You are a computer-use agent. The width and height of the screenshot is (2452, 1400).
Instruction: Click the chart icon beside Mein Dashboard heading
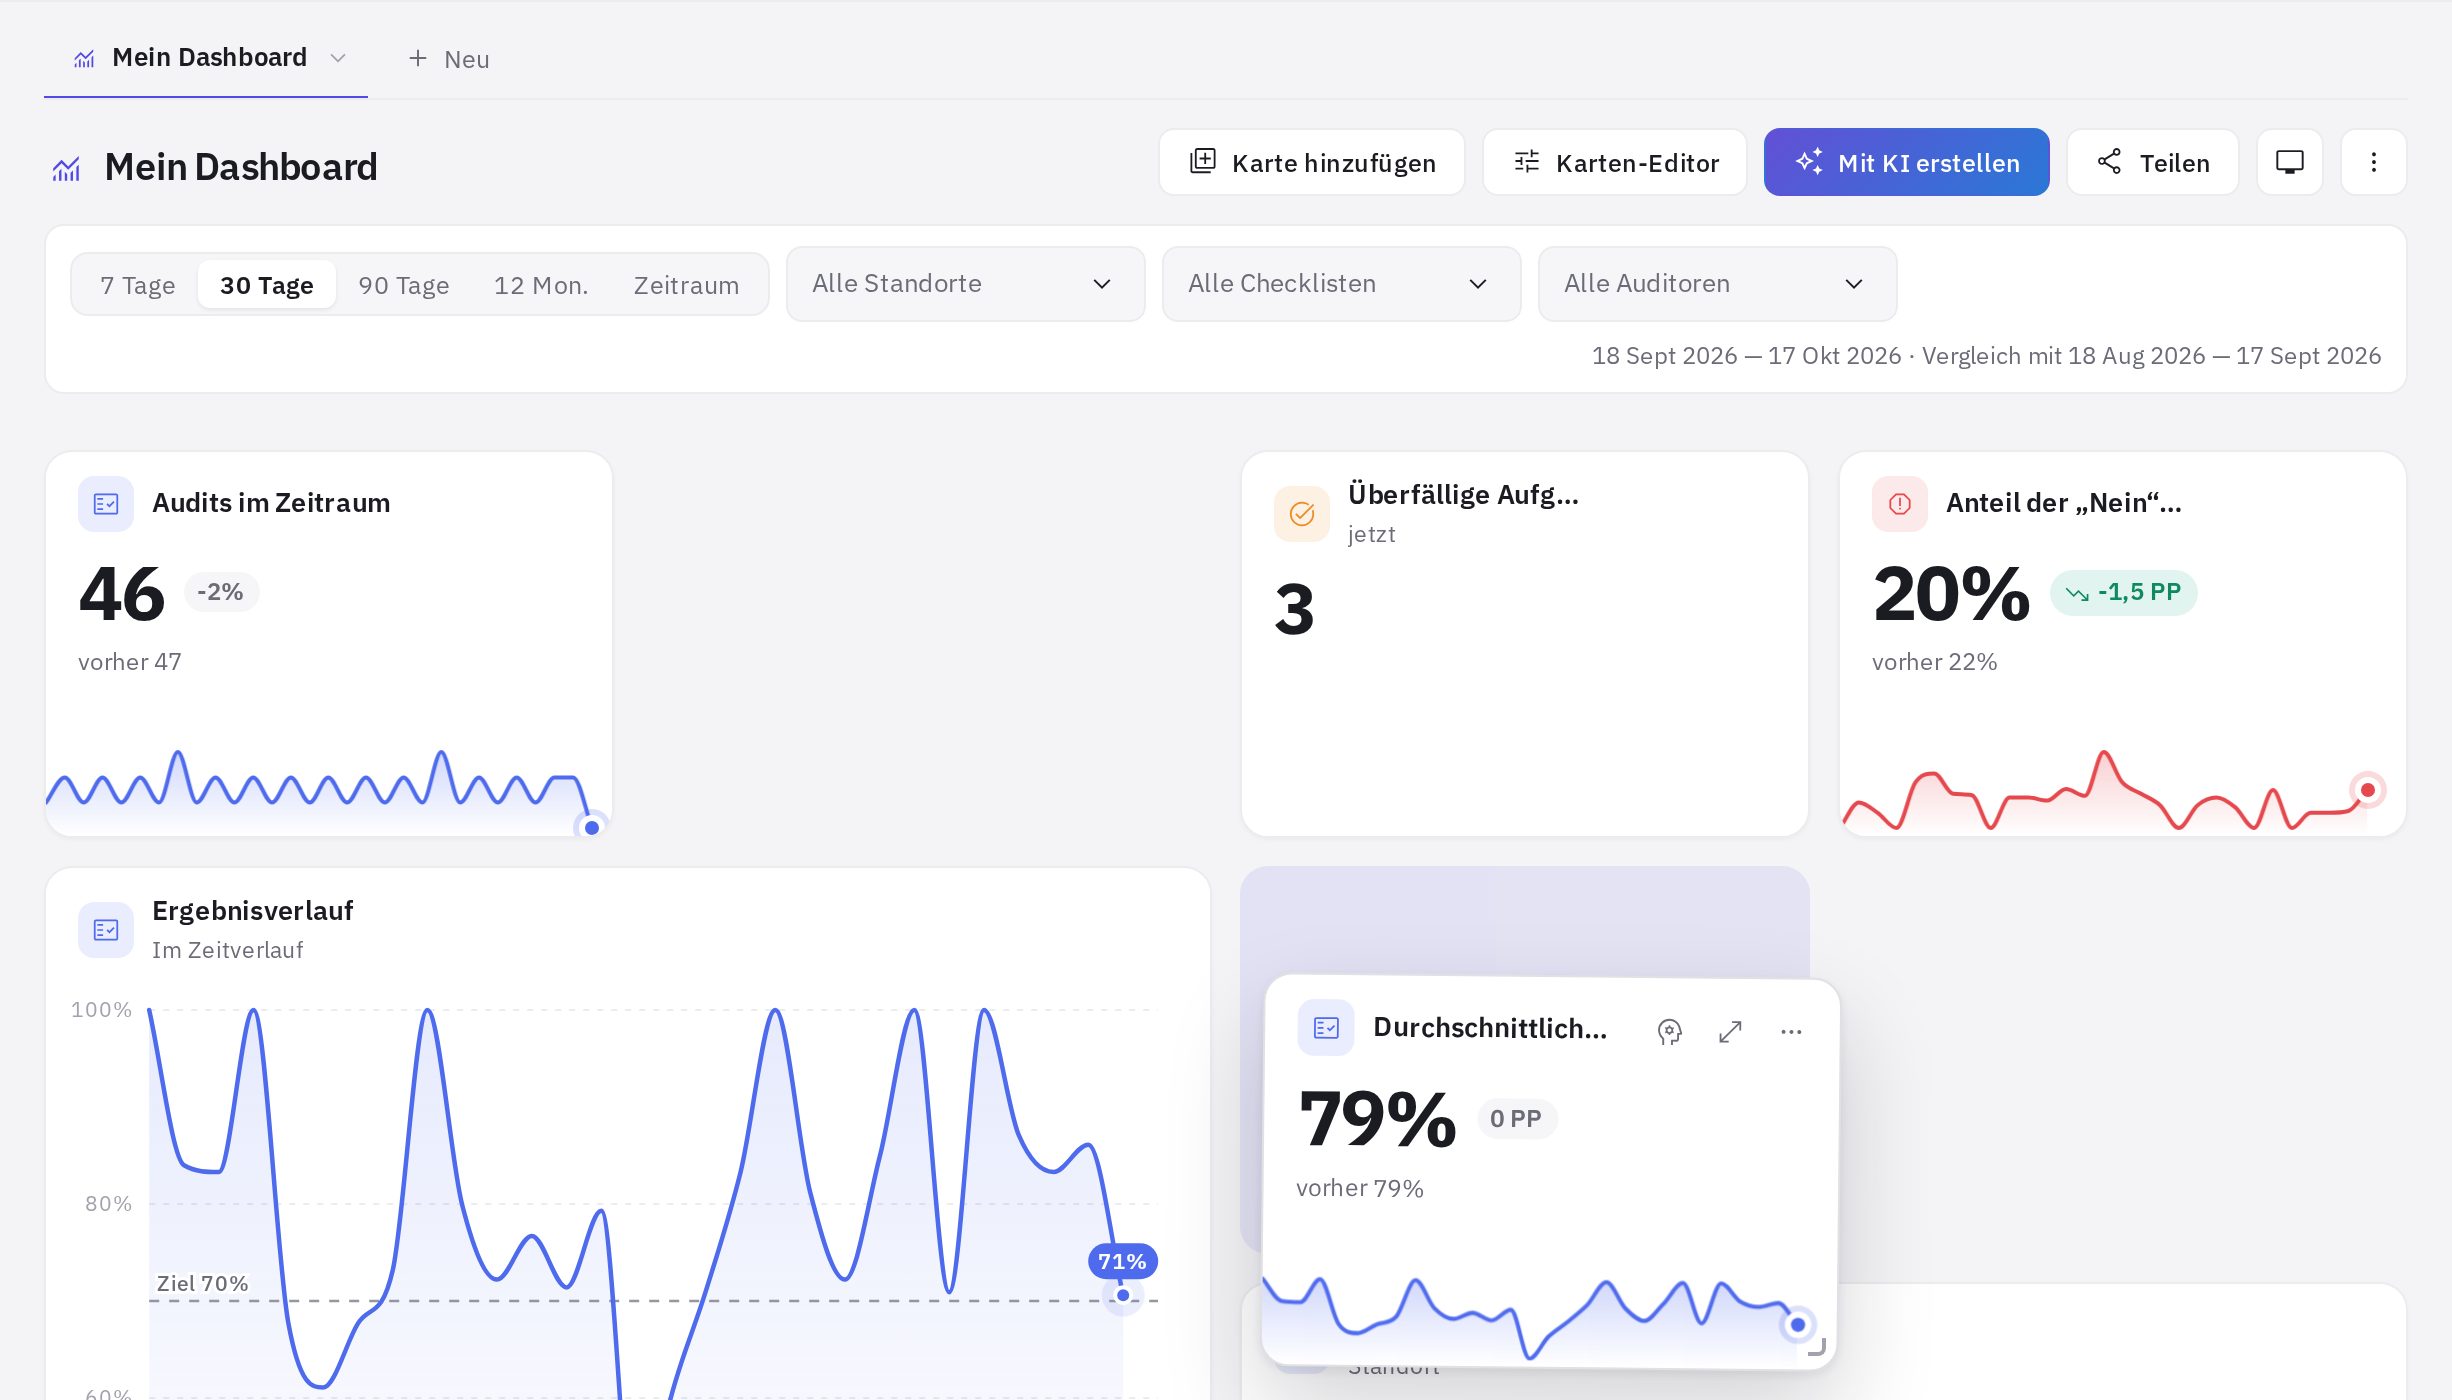pos(67,168)
